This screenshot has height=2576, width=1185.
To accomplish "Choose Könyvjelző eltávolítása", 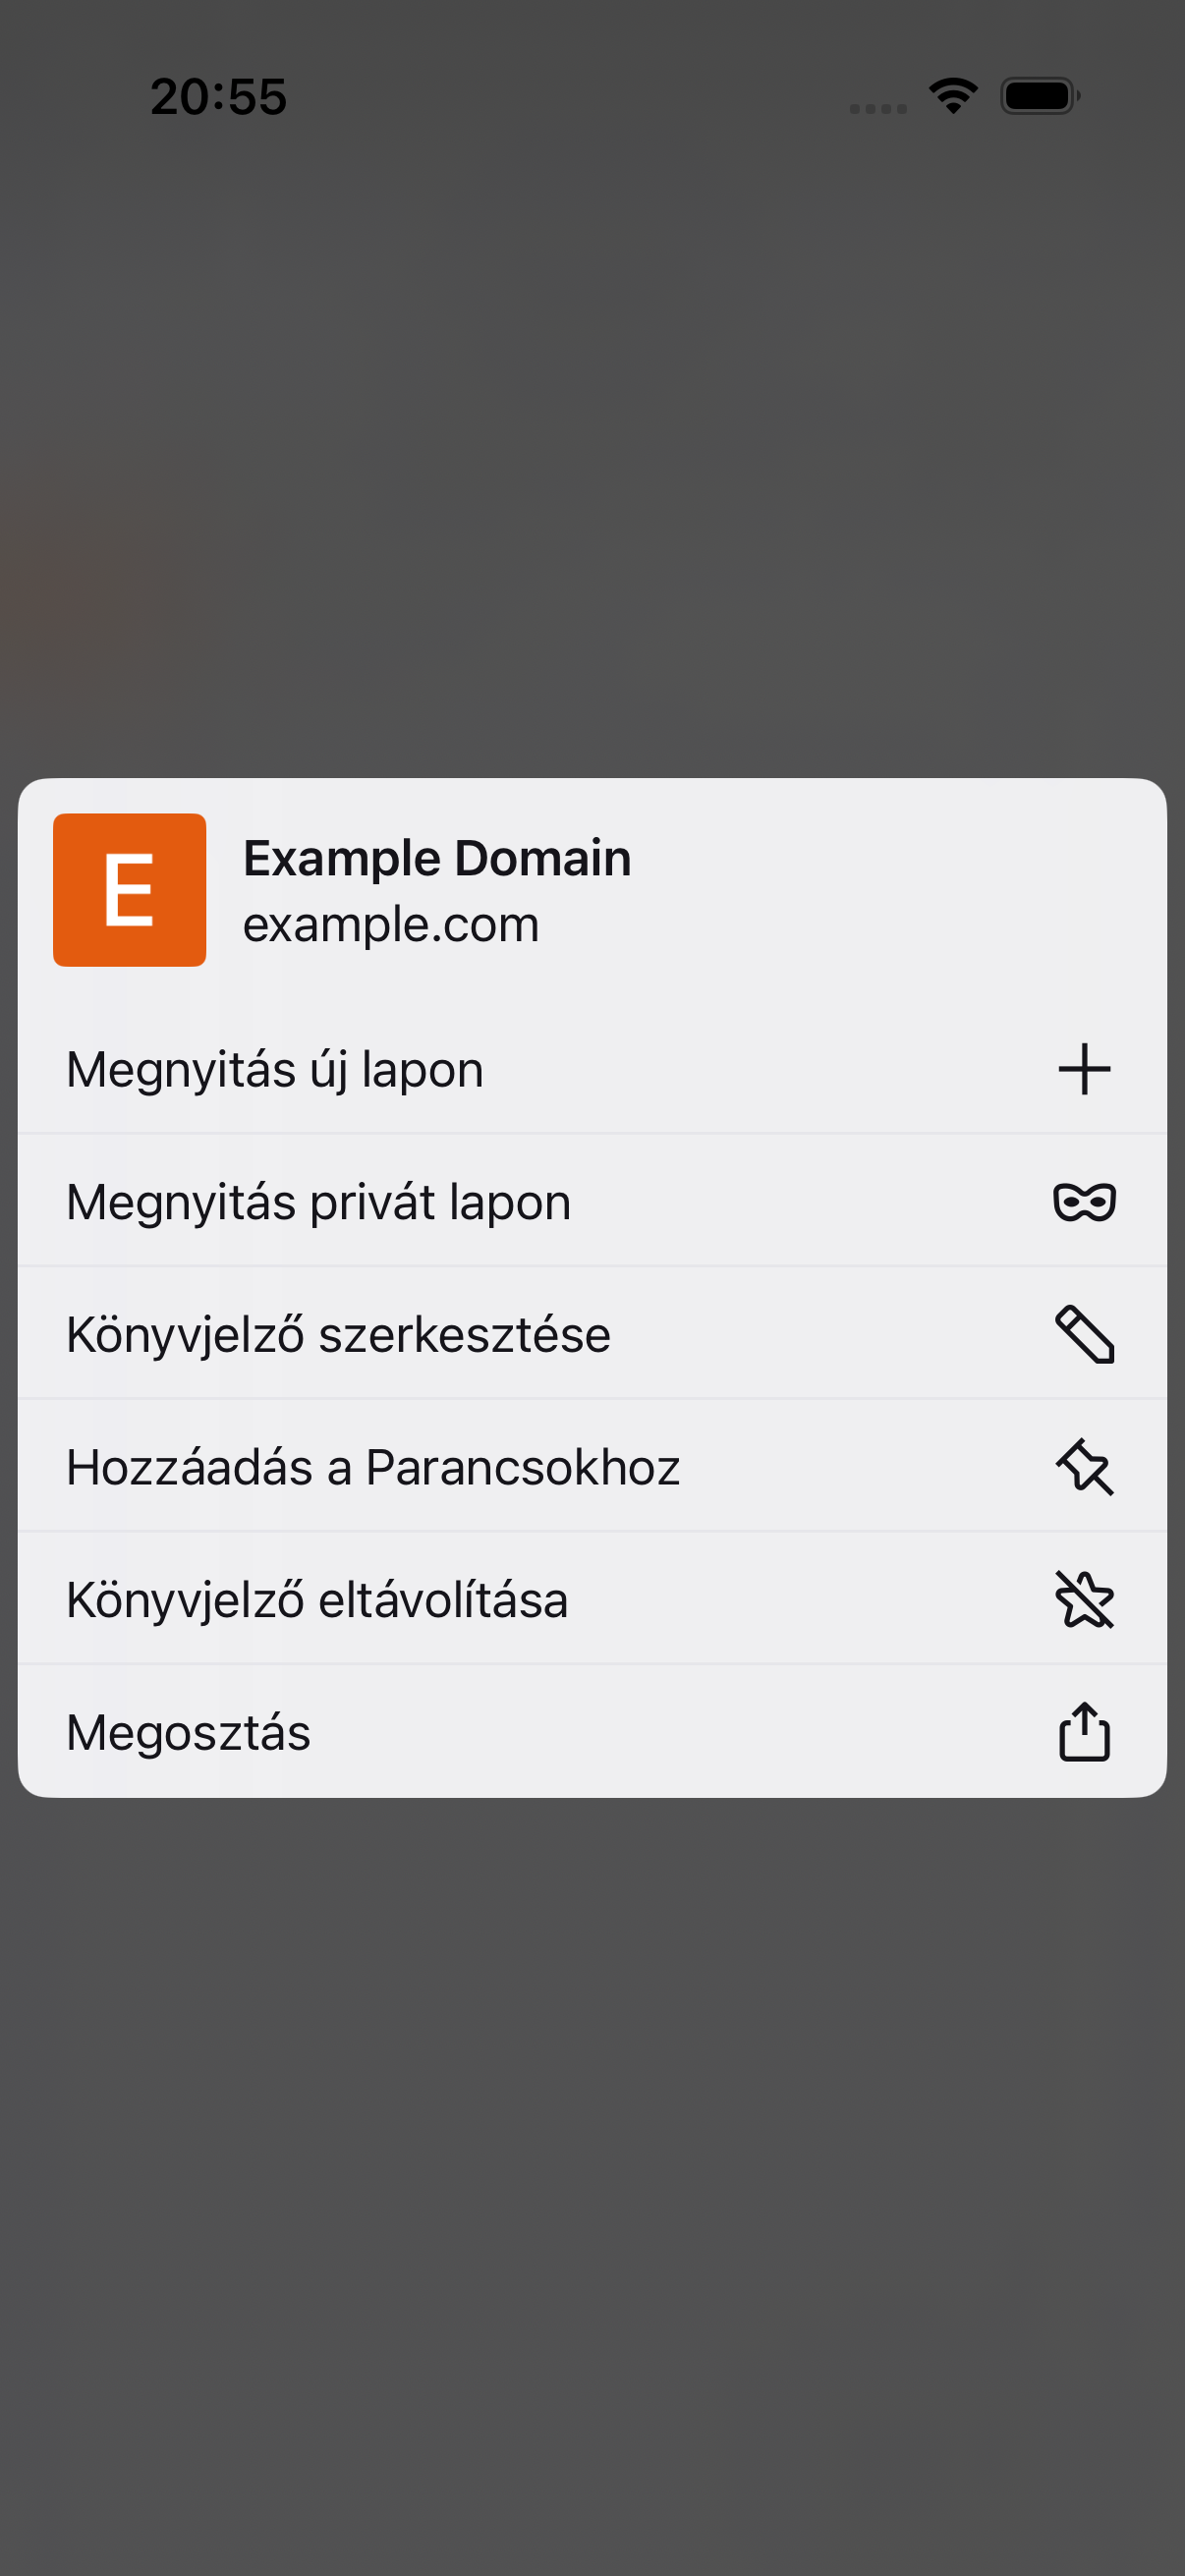I will tap(592, 1599).
